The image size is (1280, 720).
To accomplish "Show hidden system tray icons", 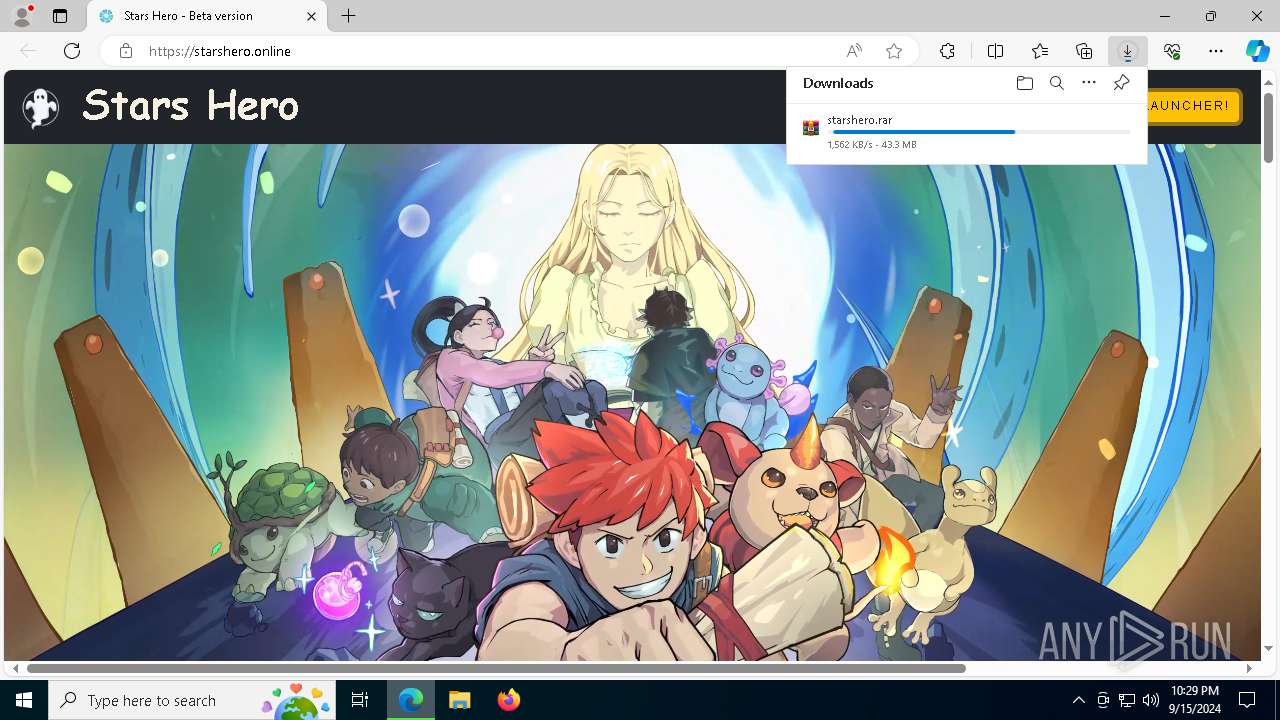I will (x=1078, y=700).
